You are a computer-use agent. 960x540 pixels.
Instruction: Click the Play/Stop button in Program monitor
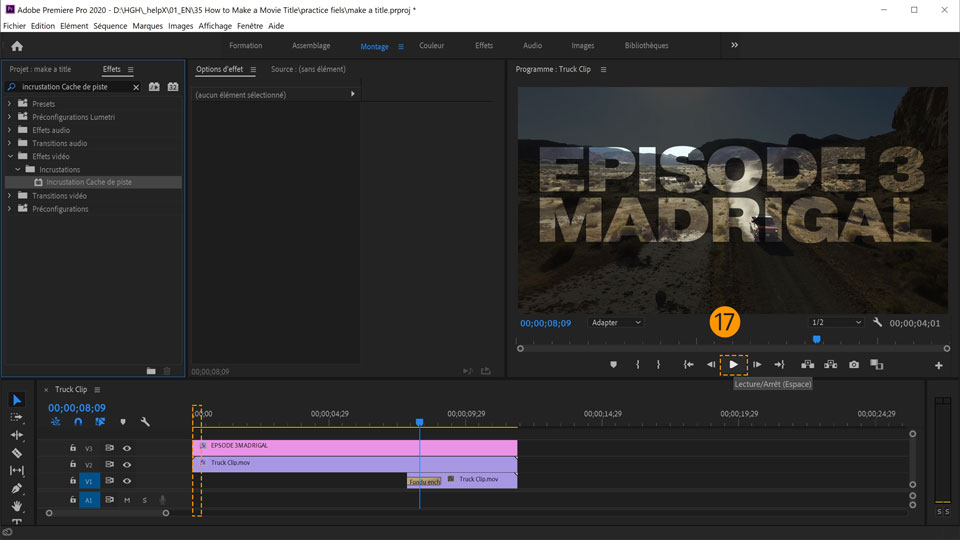pos(733,365)
